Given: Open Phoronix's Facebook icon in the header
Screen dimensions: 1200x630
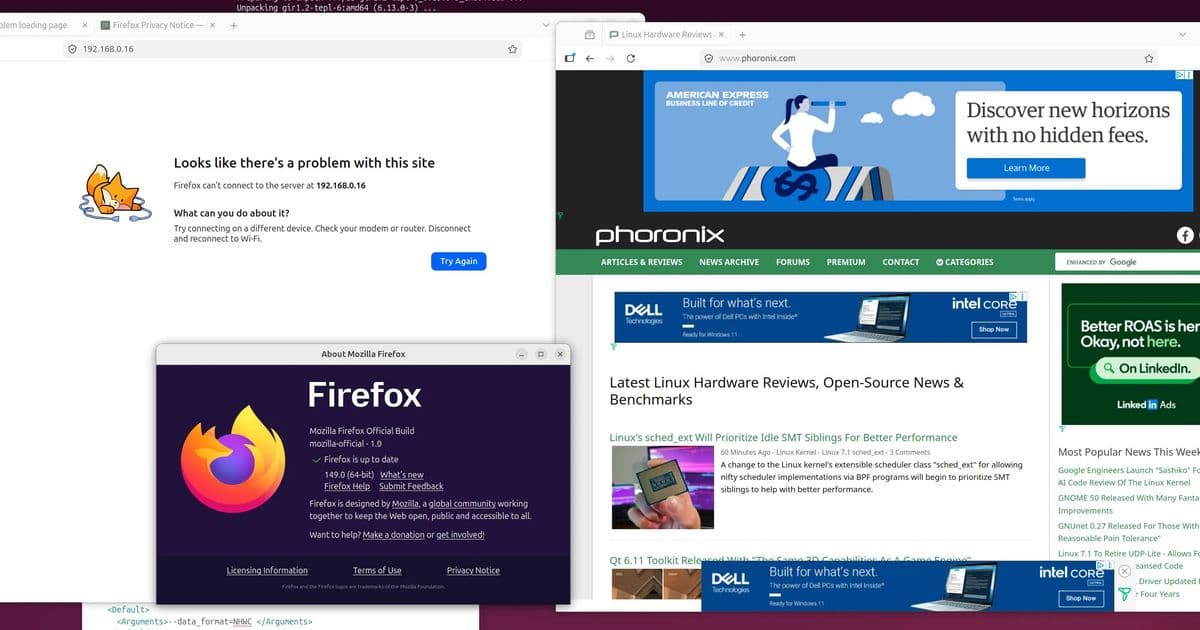Looking at the screenshot, I should pyautogui.click(x=1185, y=235).
